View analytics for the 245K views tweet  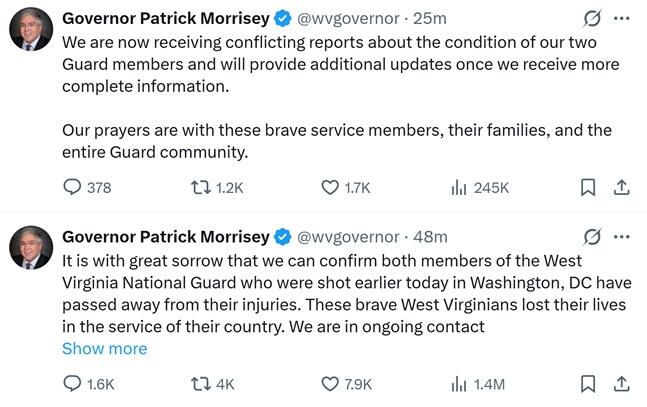pos(460,187)
